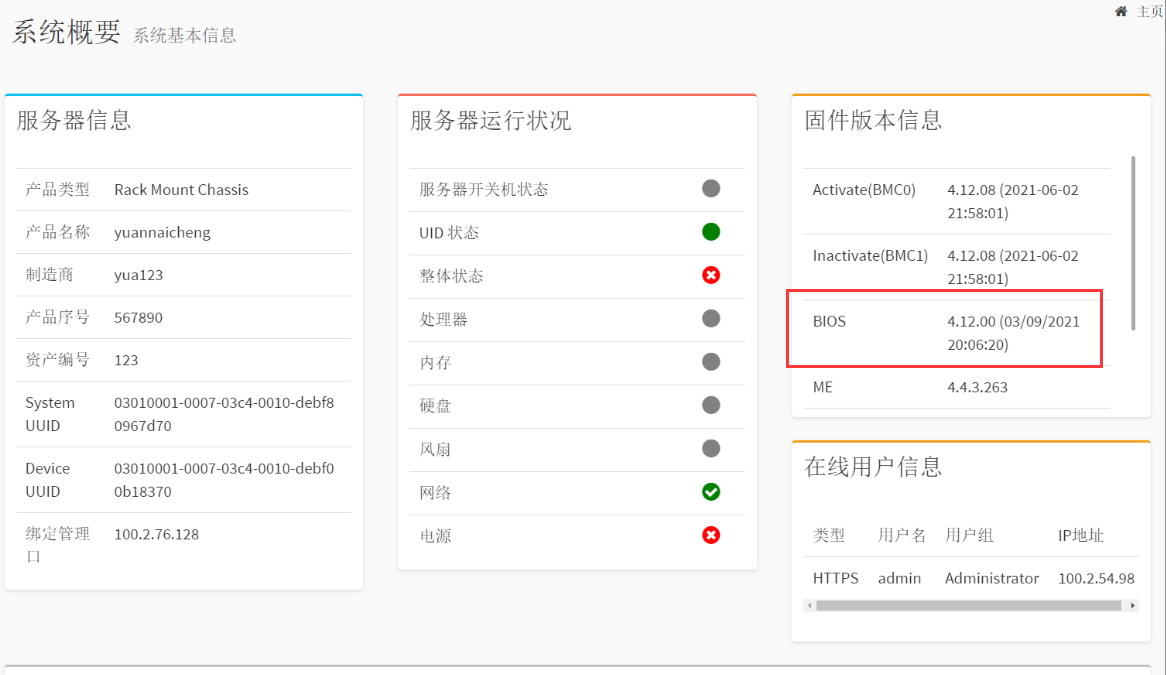
Task: Click the gray 风扇 status indicator
Action: coord(711,449)
